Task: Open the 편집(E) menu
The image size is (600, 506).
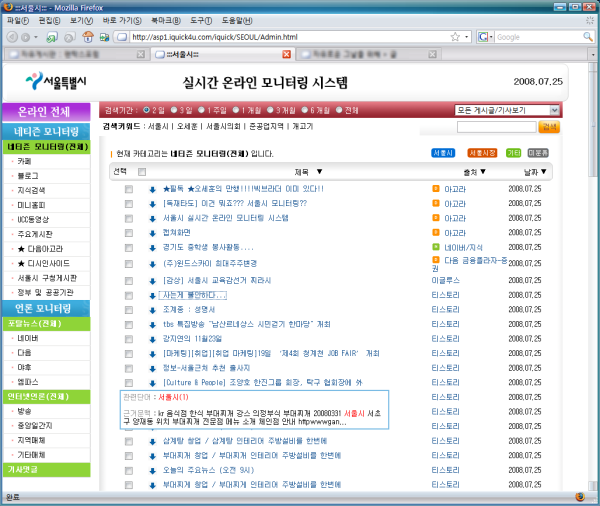Action: tap(49, 21)
